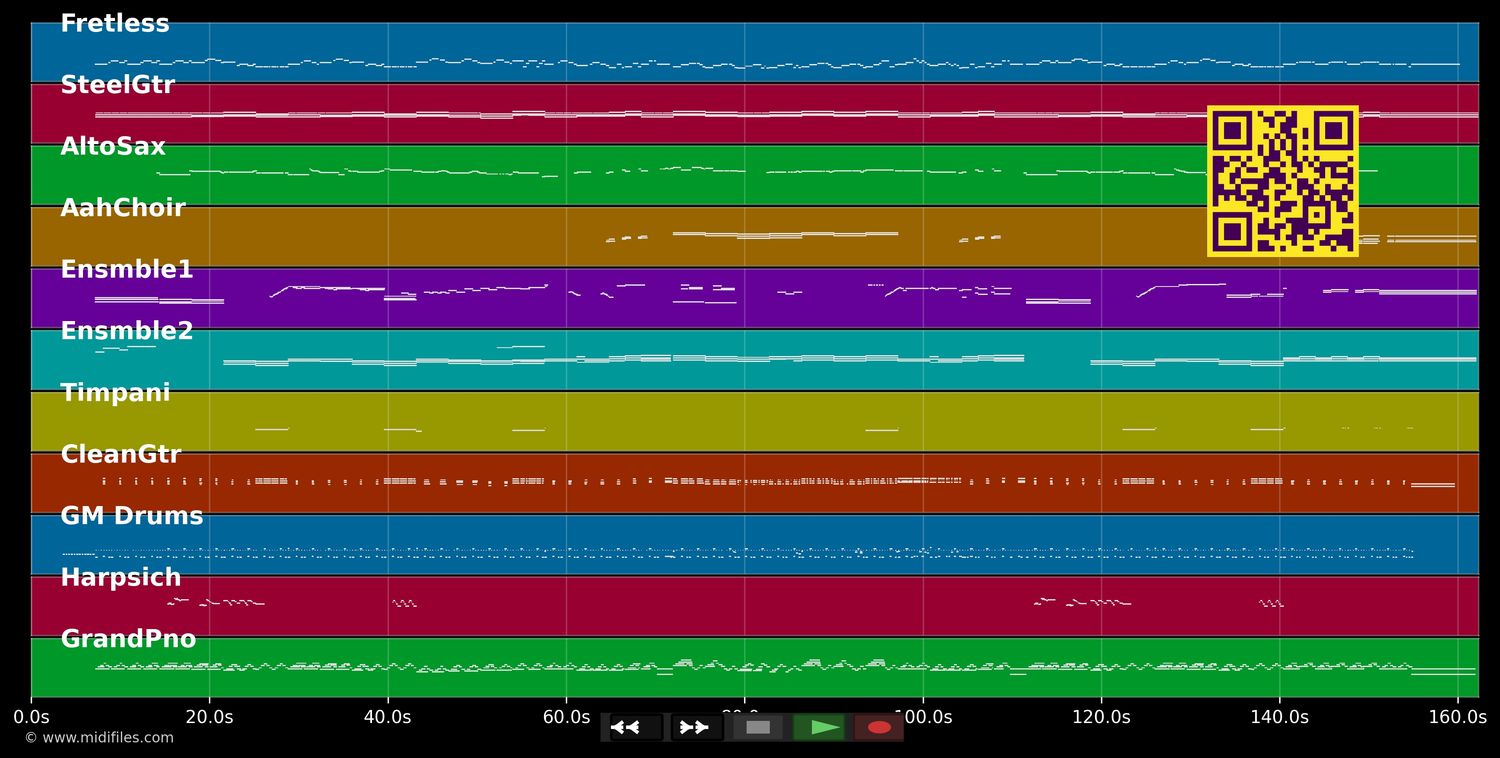Image resolution: width=1500 pixels, height=758 pixels.
Task: Select the AltoSax track label
Action: tap(113, 147)
